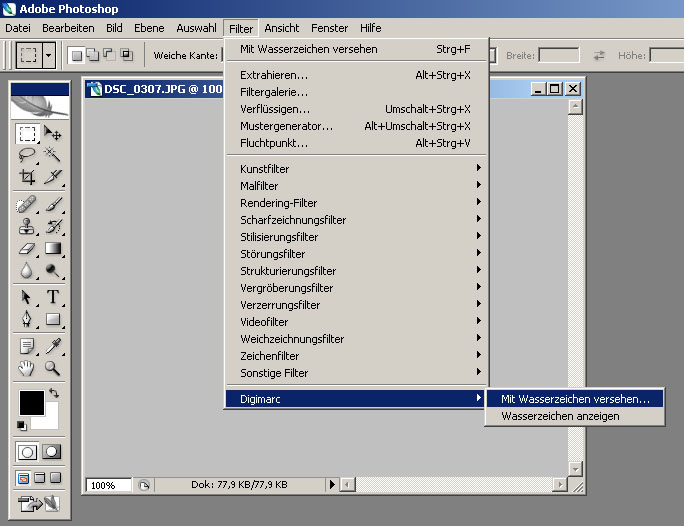Expand the Kunstfilter submenu
The image size is (684, 526).
[x=356, y=168]
